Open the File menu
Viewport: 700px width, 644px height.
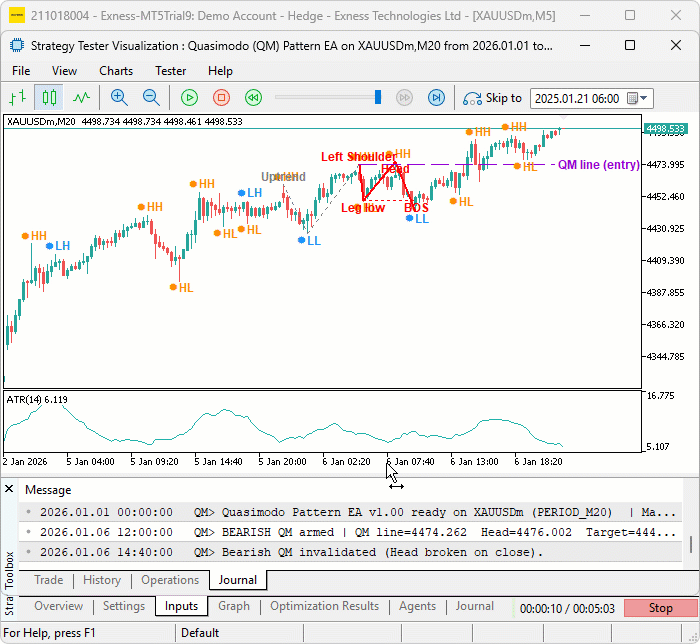(21, 71)
